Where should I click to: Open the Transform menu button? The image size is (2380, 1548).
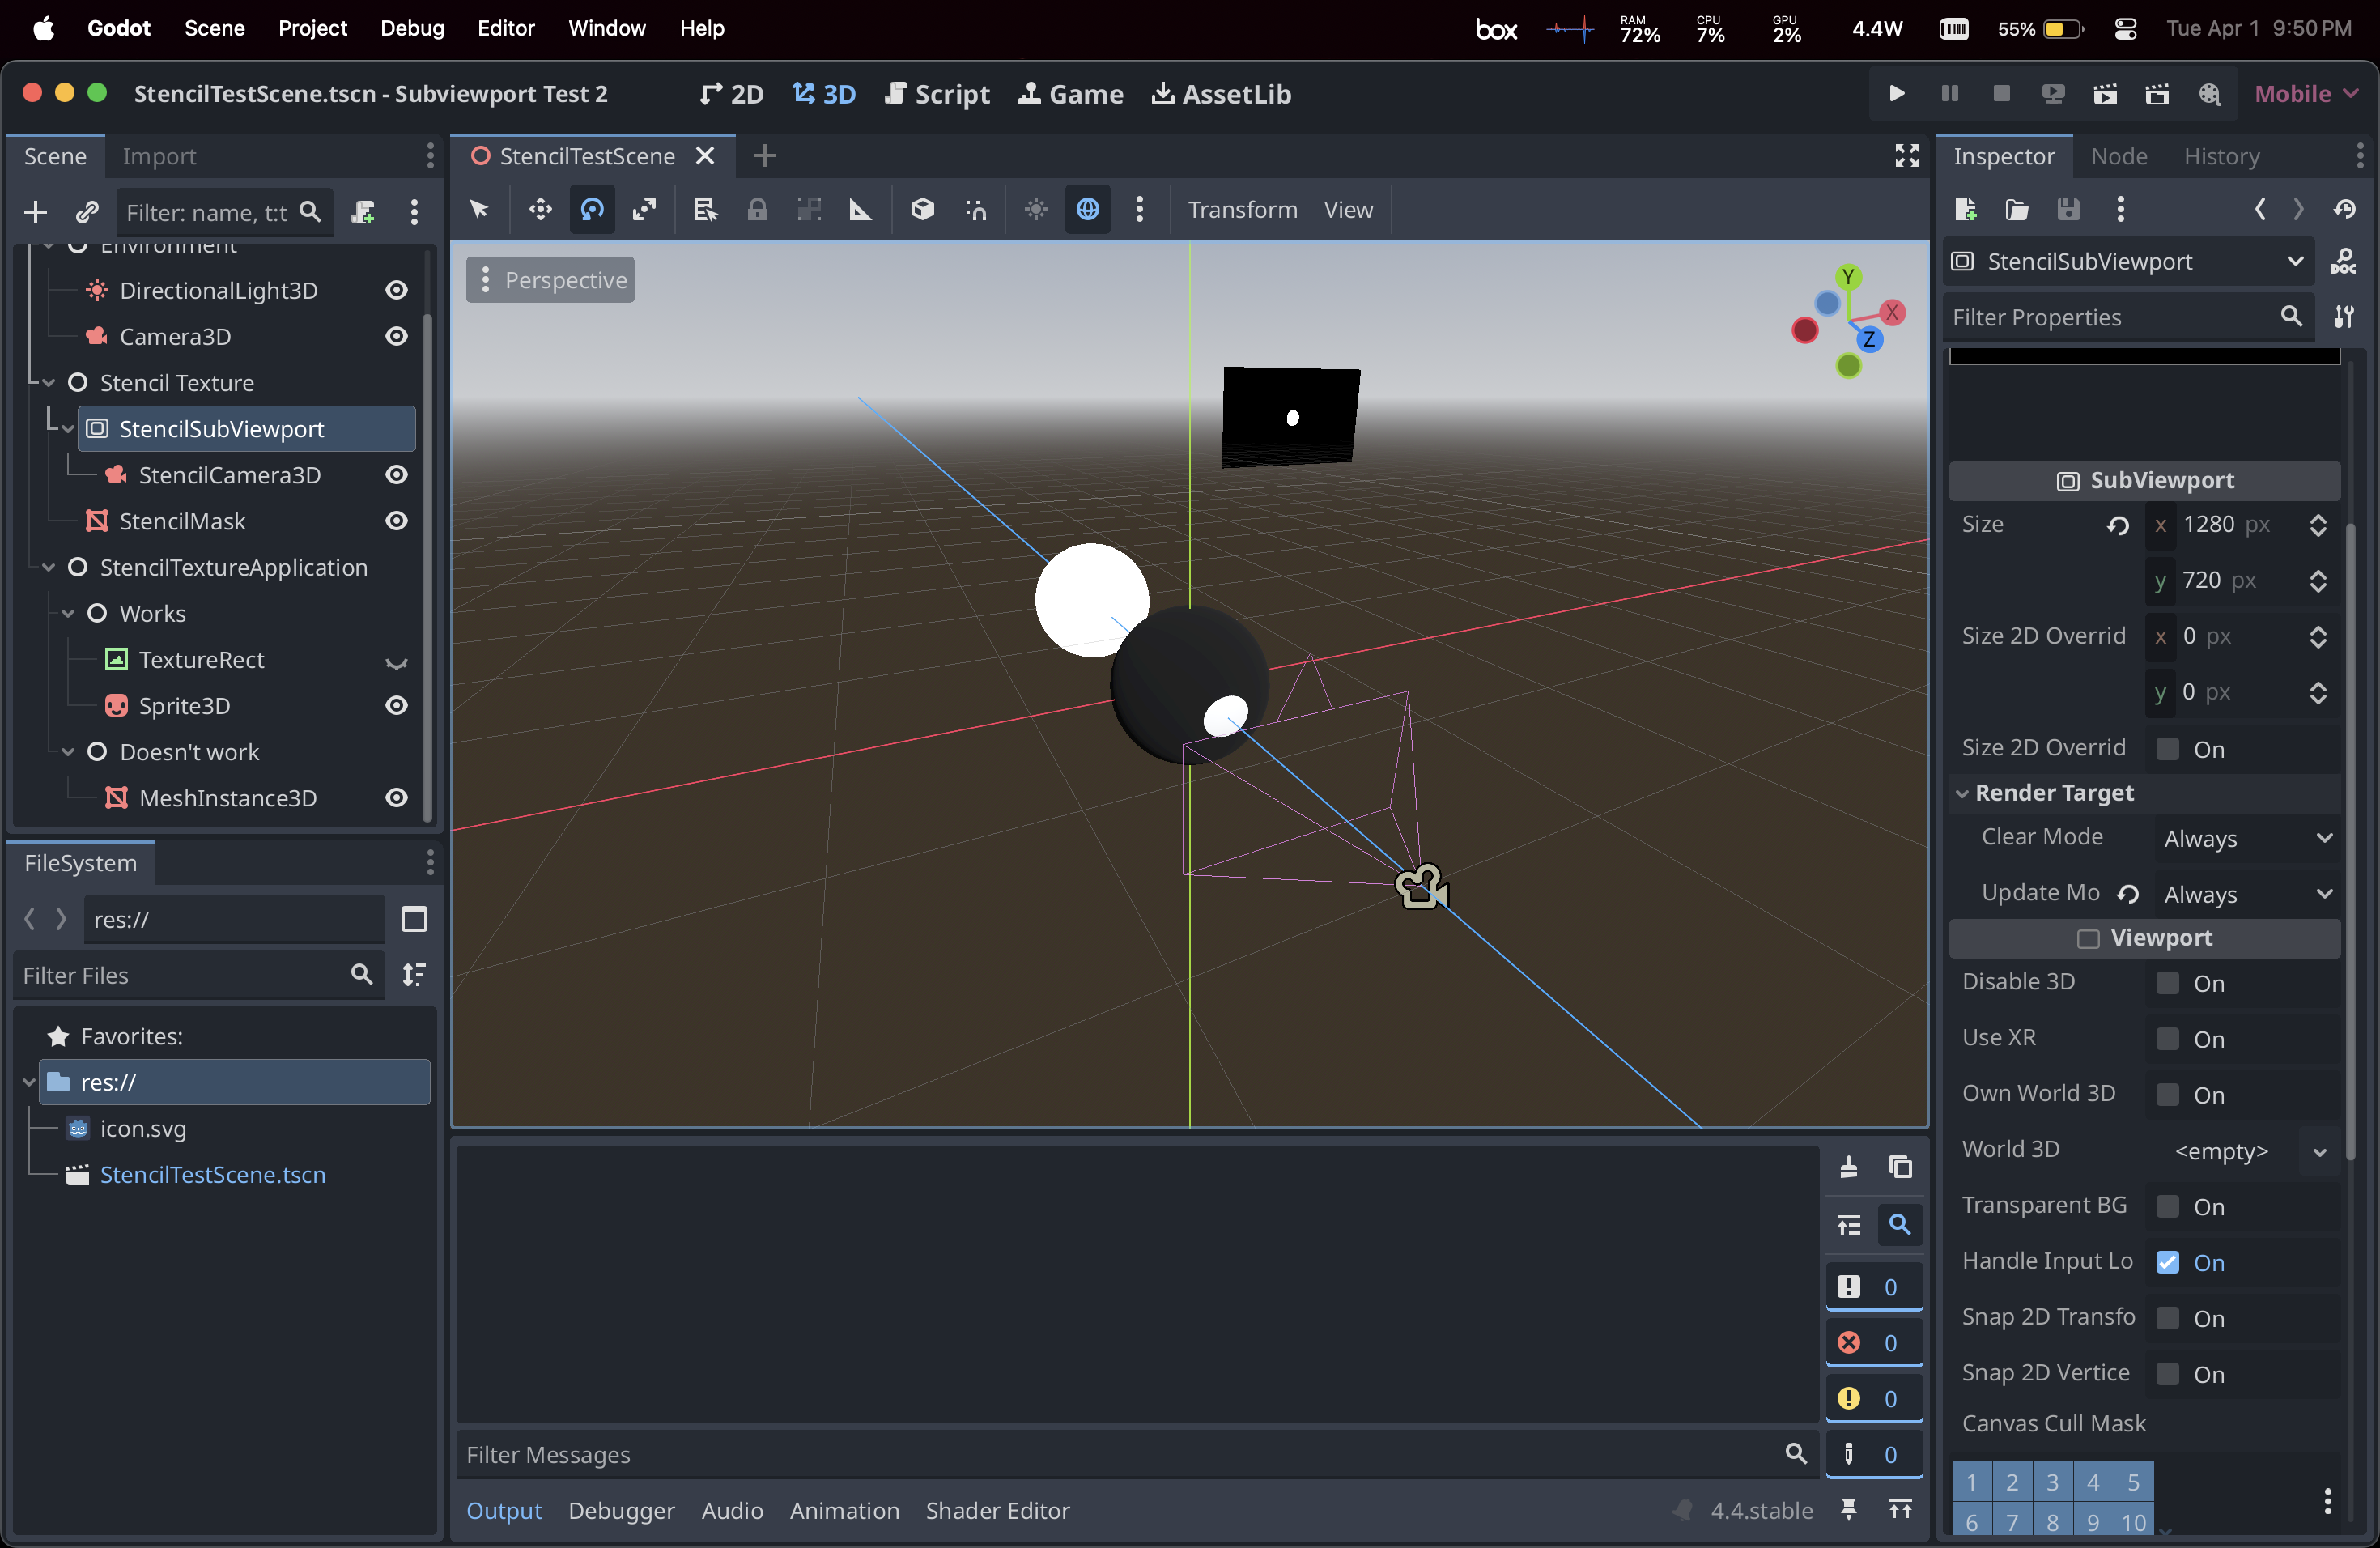(x=1242, y=210)
